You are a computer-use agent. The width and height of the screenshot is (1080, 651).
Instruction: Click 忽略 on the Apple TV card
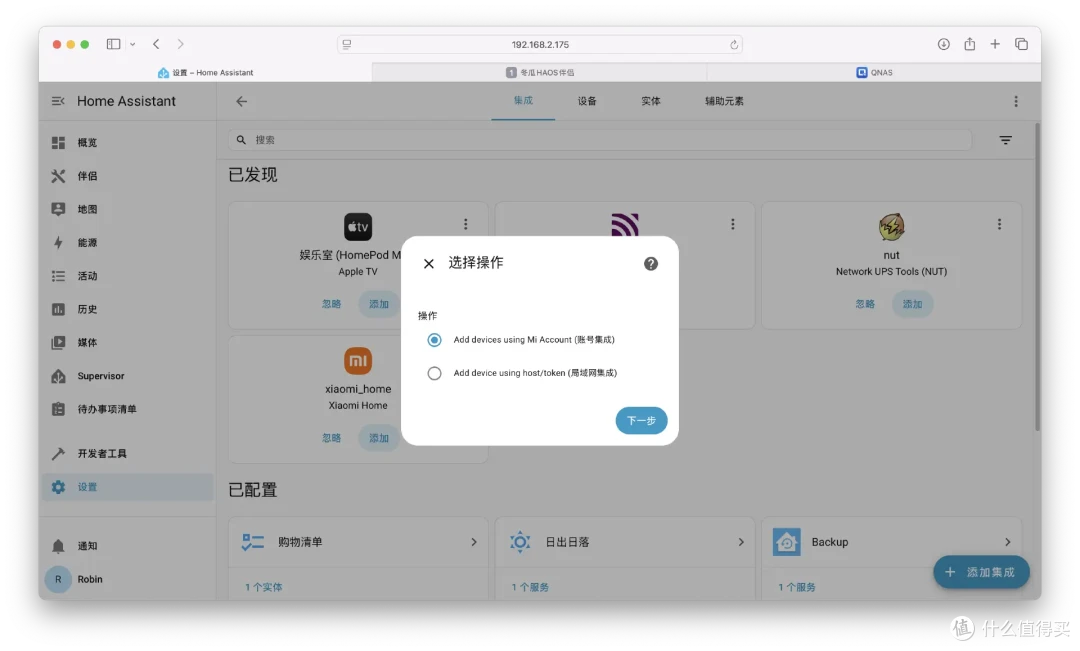pyautogui.click(x=331, y=304)
